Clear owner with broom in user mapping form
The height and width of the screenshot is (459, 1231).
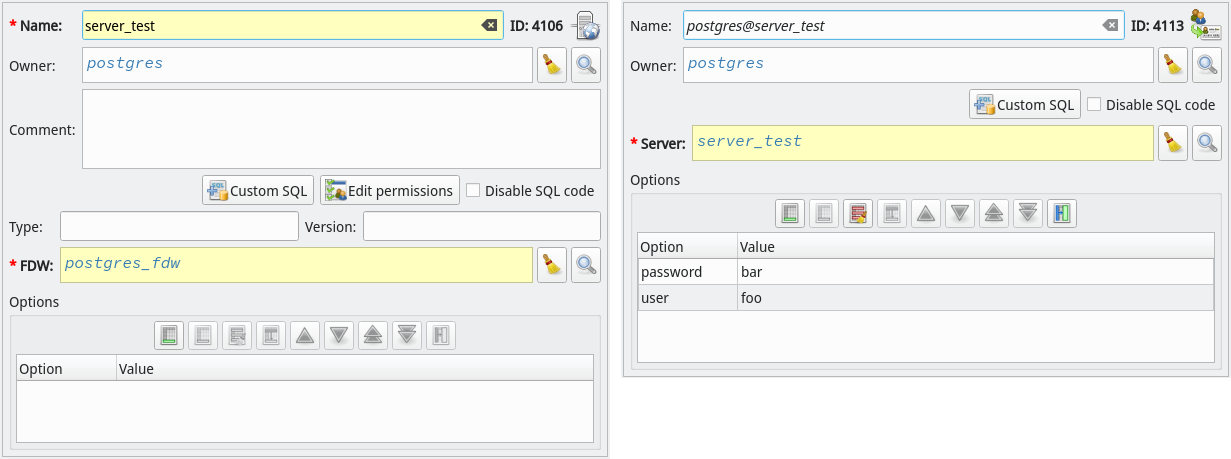coord(1173,65)
